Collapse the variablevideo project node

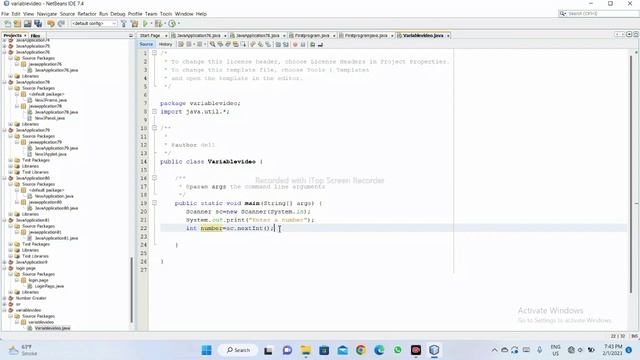[5, 310]
